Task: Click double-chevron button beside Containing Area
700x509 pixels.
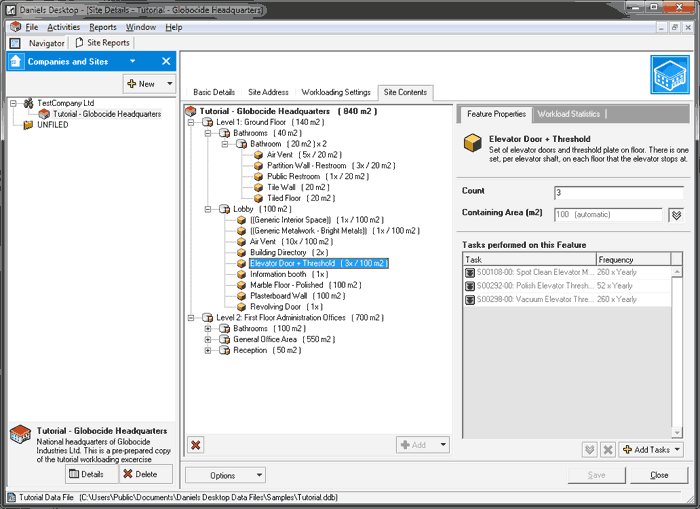Action: 676,215
